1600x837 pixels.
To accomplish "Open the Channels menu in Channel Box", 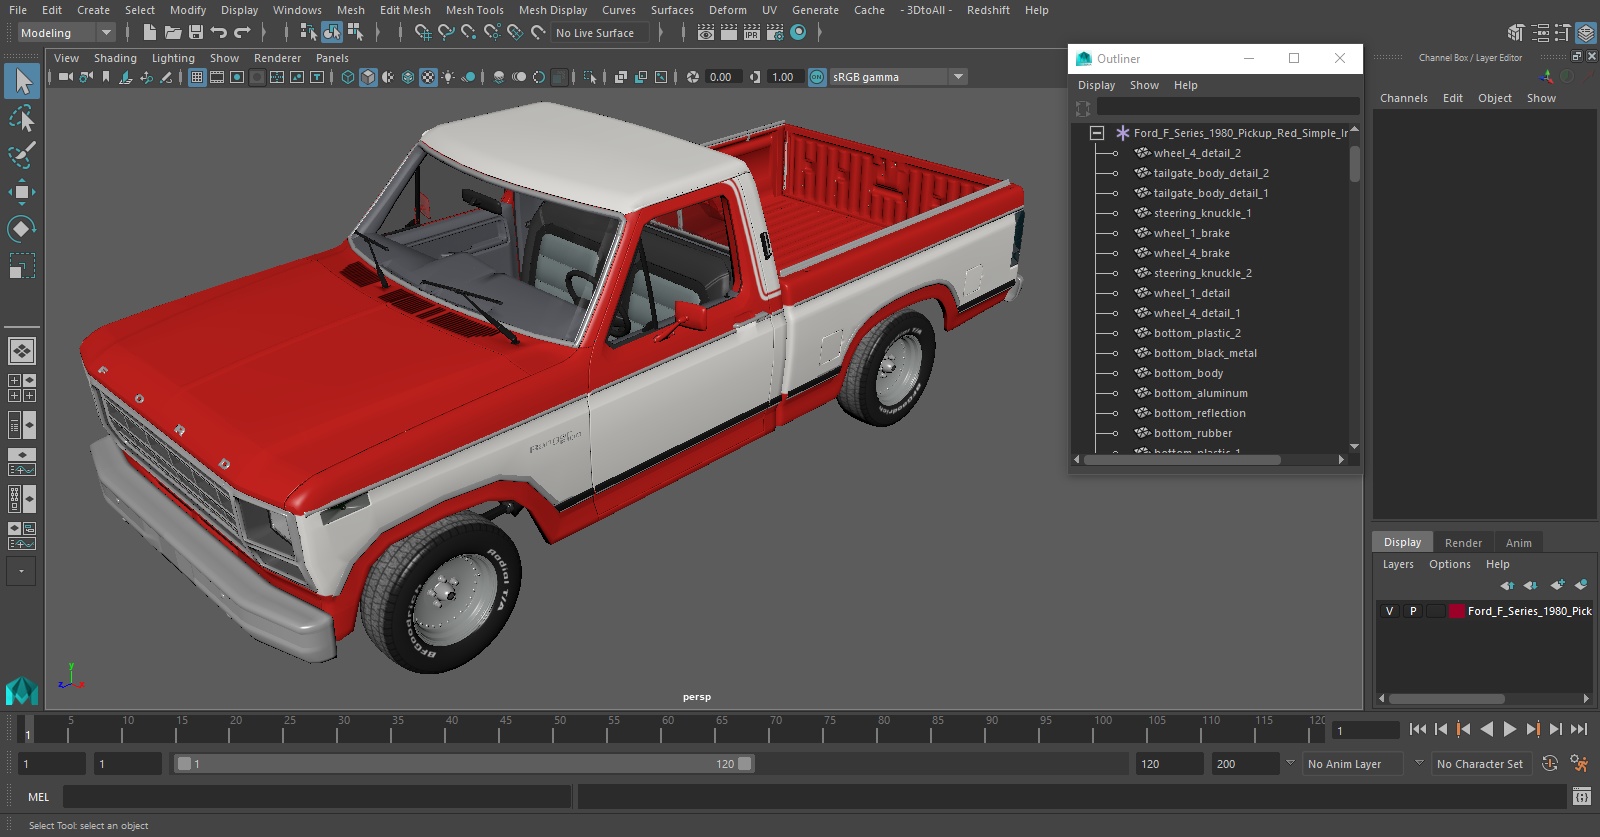I will point(1404,98).
